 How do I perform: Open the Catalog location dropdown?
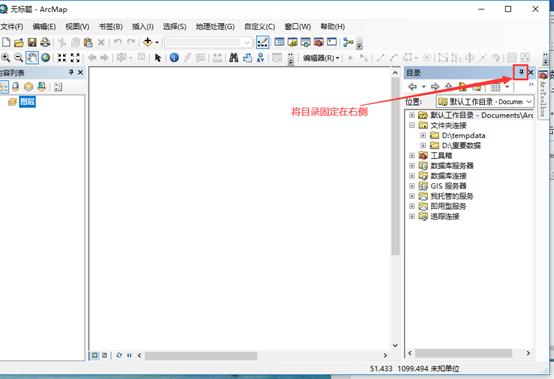(529, 102)
